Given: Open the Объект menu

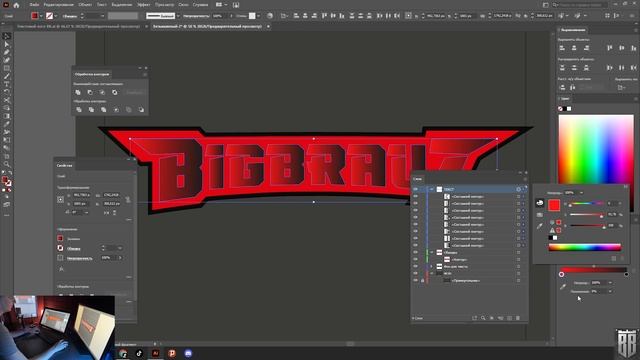Looking at the screenshot, I should (x=85, y=5).
